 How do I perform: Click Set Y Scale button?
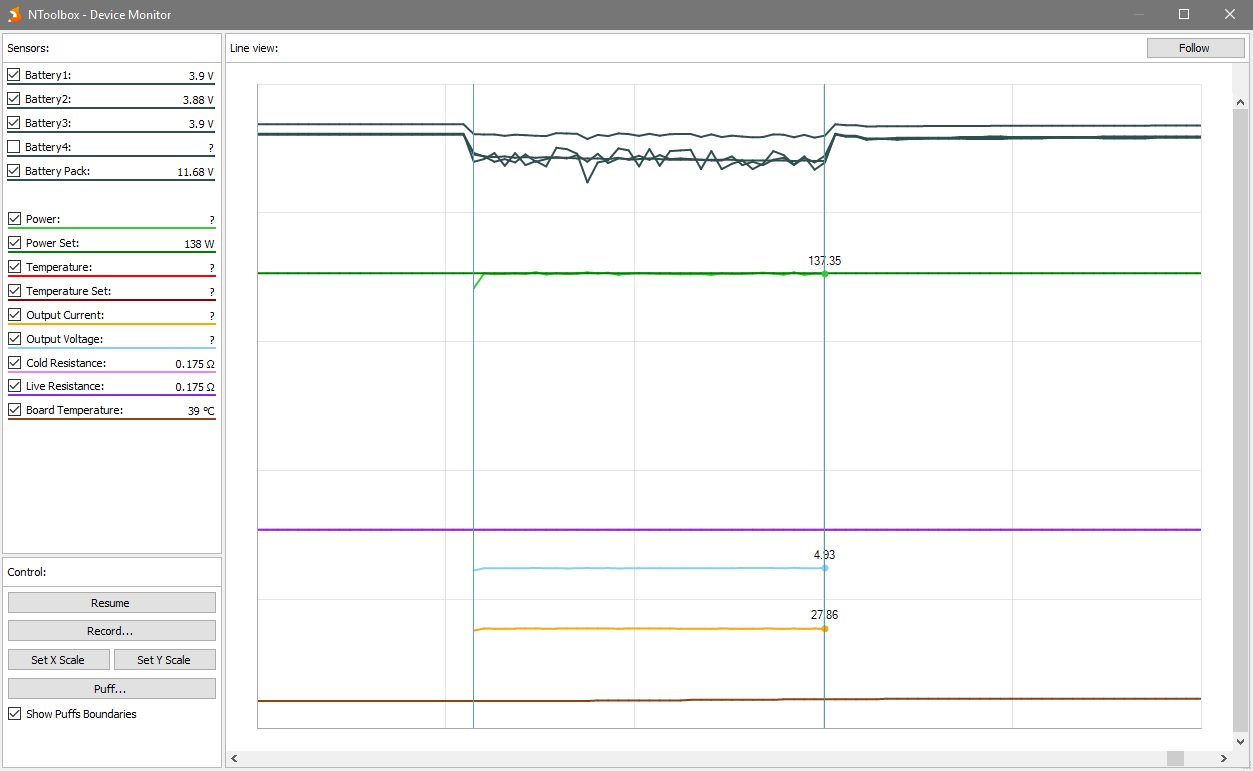click(x=164, y=660)
